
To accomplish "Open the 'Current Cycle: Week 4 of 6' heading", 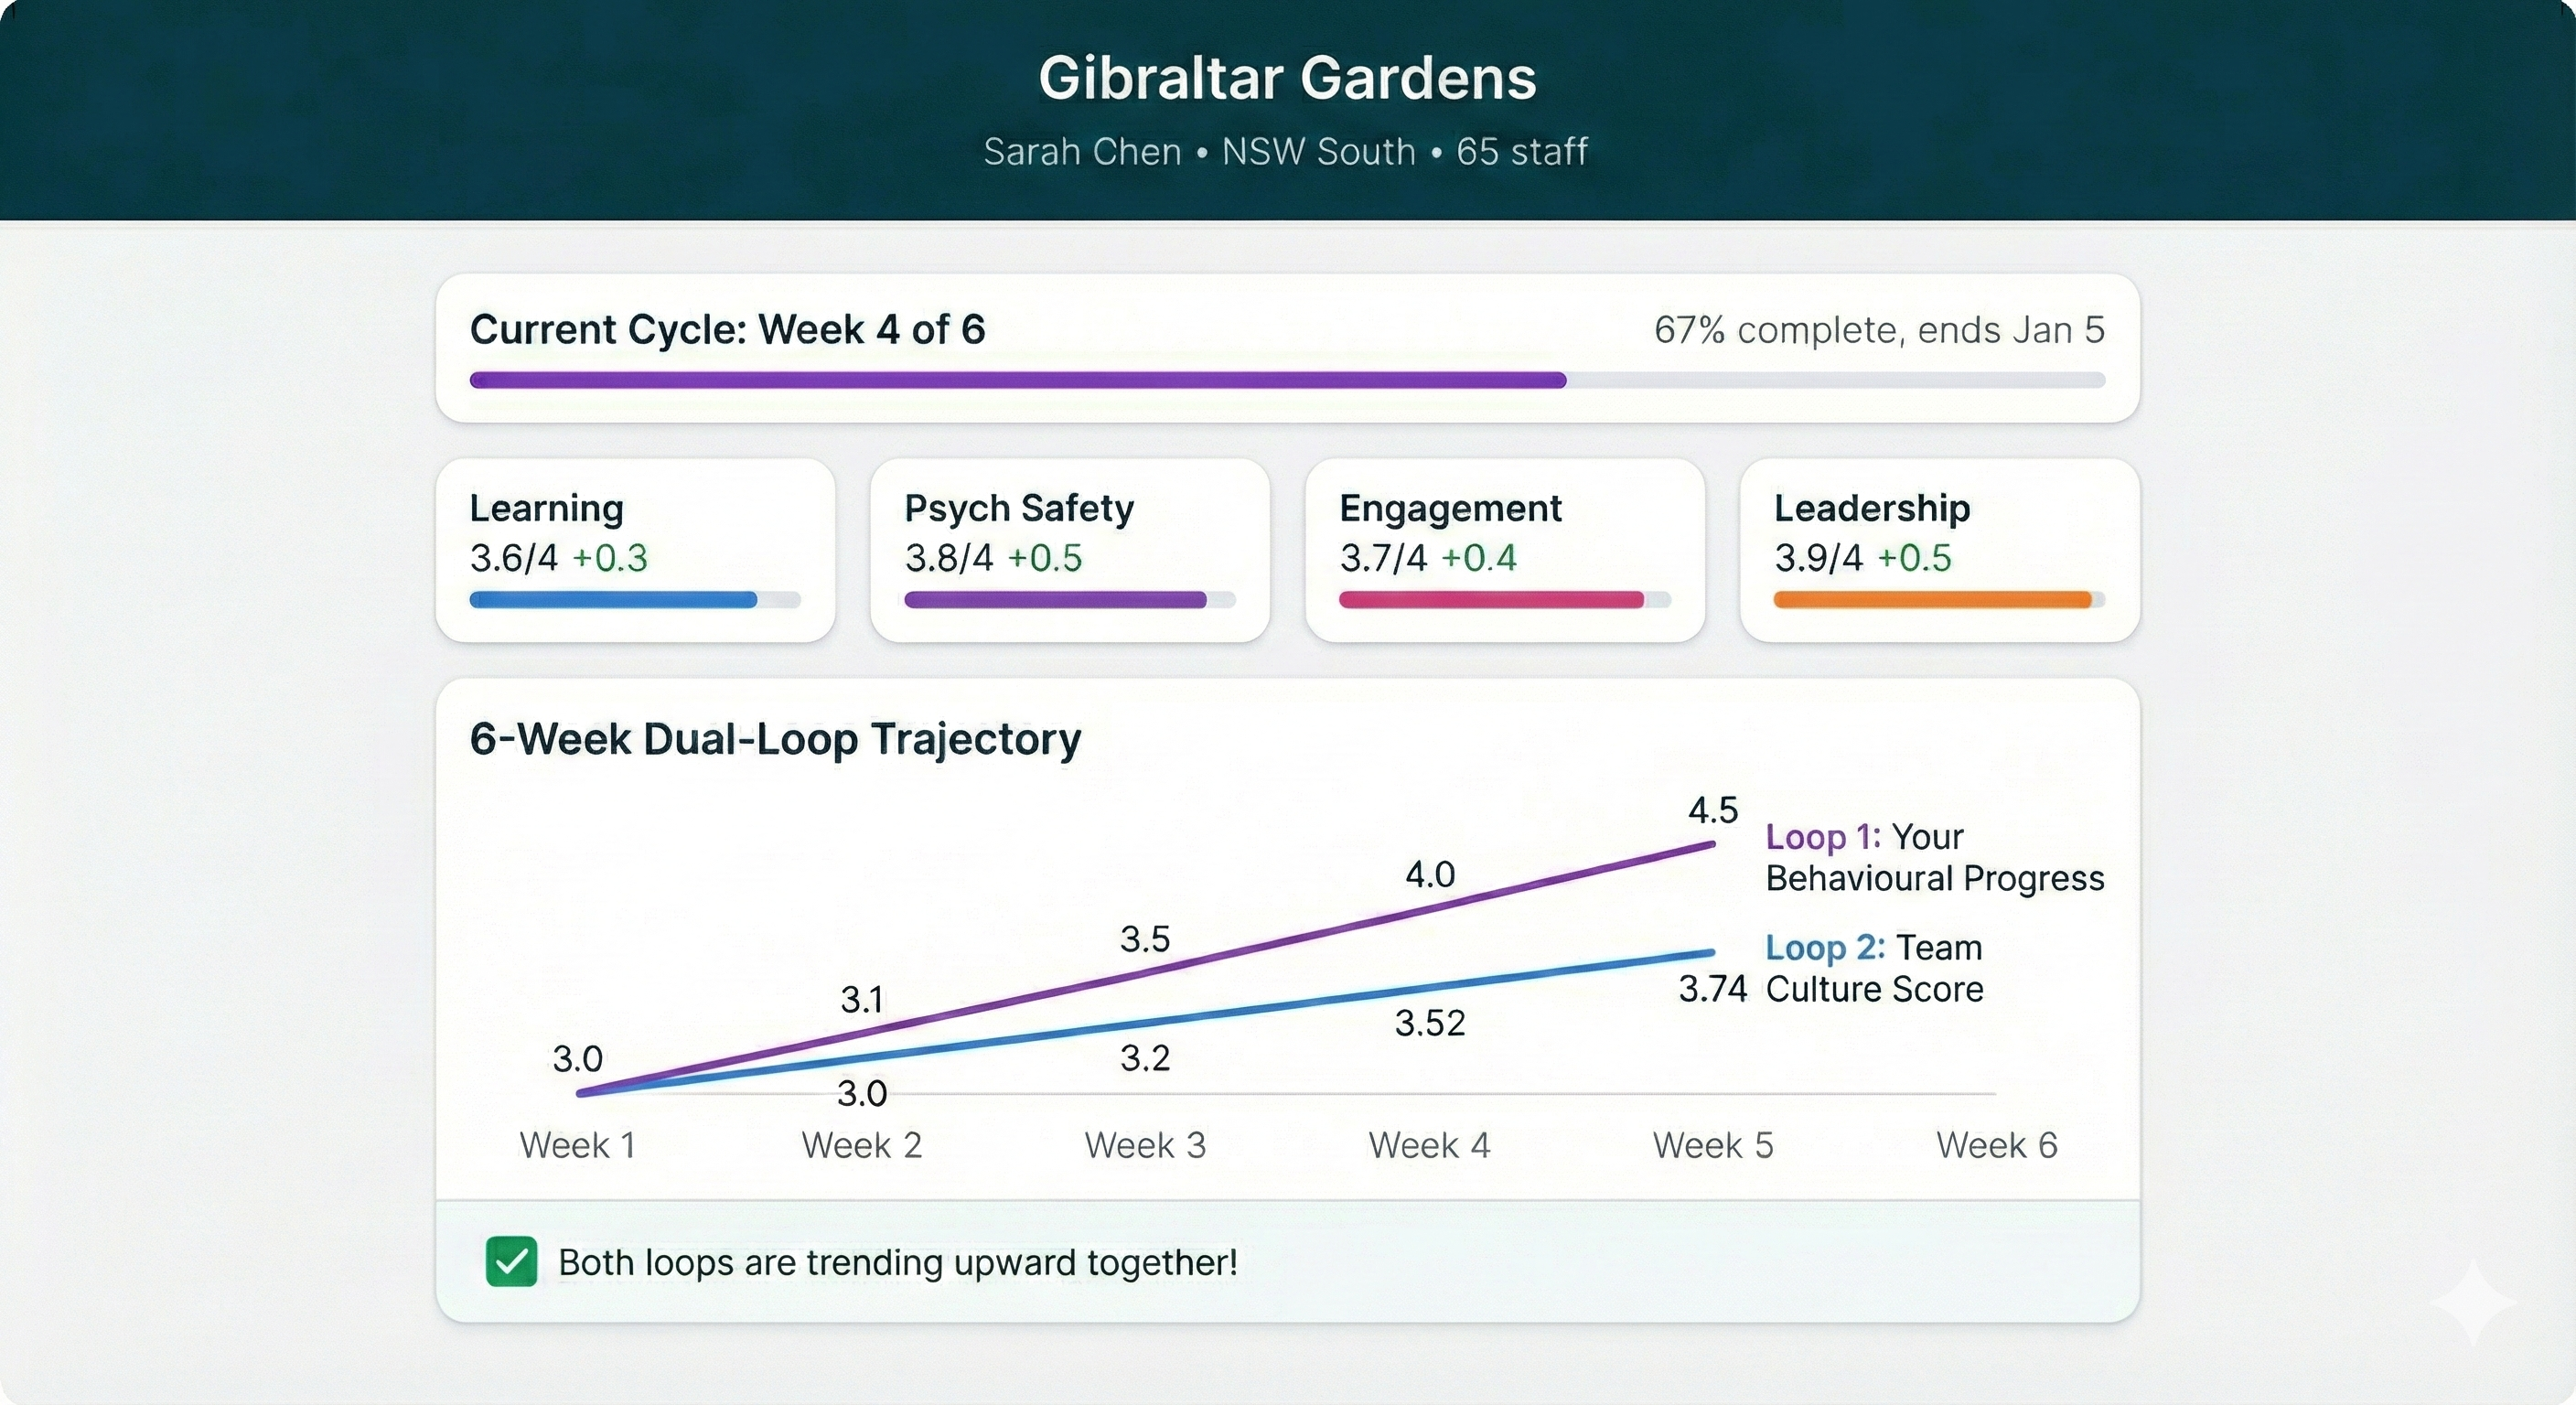I will 728,329.
